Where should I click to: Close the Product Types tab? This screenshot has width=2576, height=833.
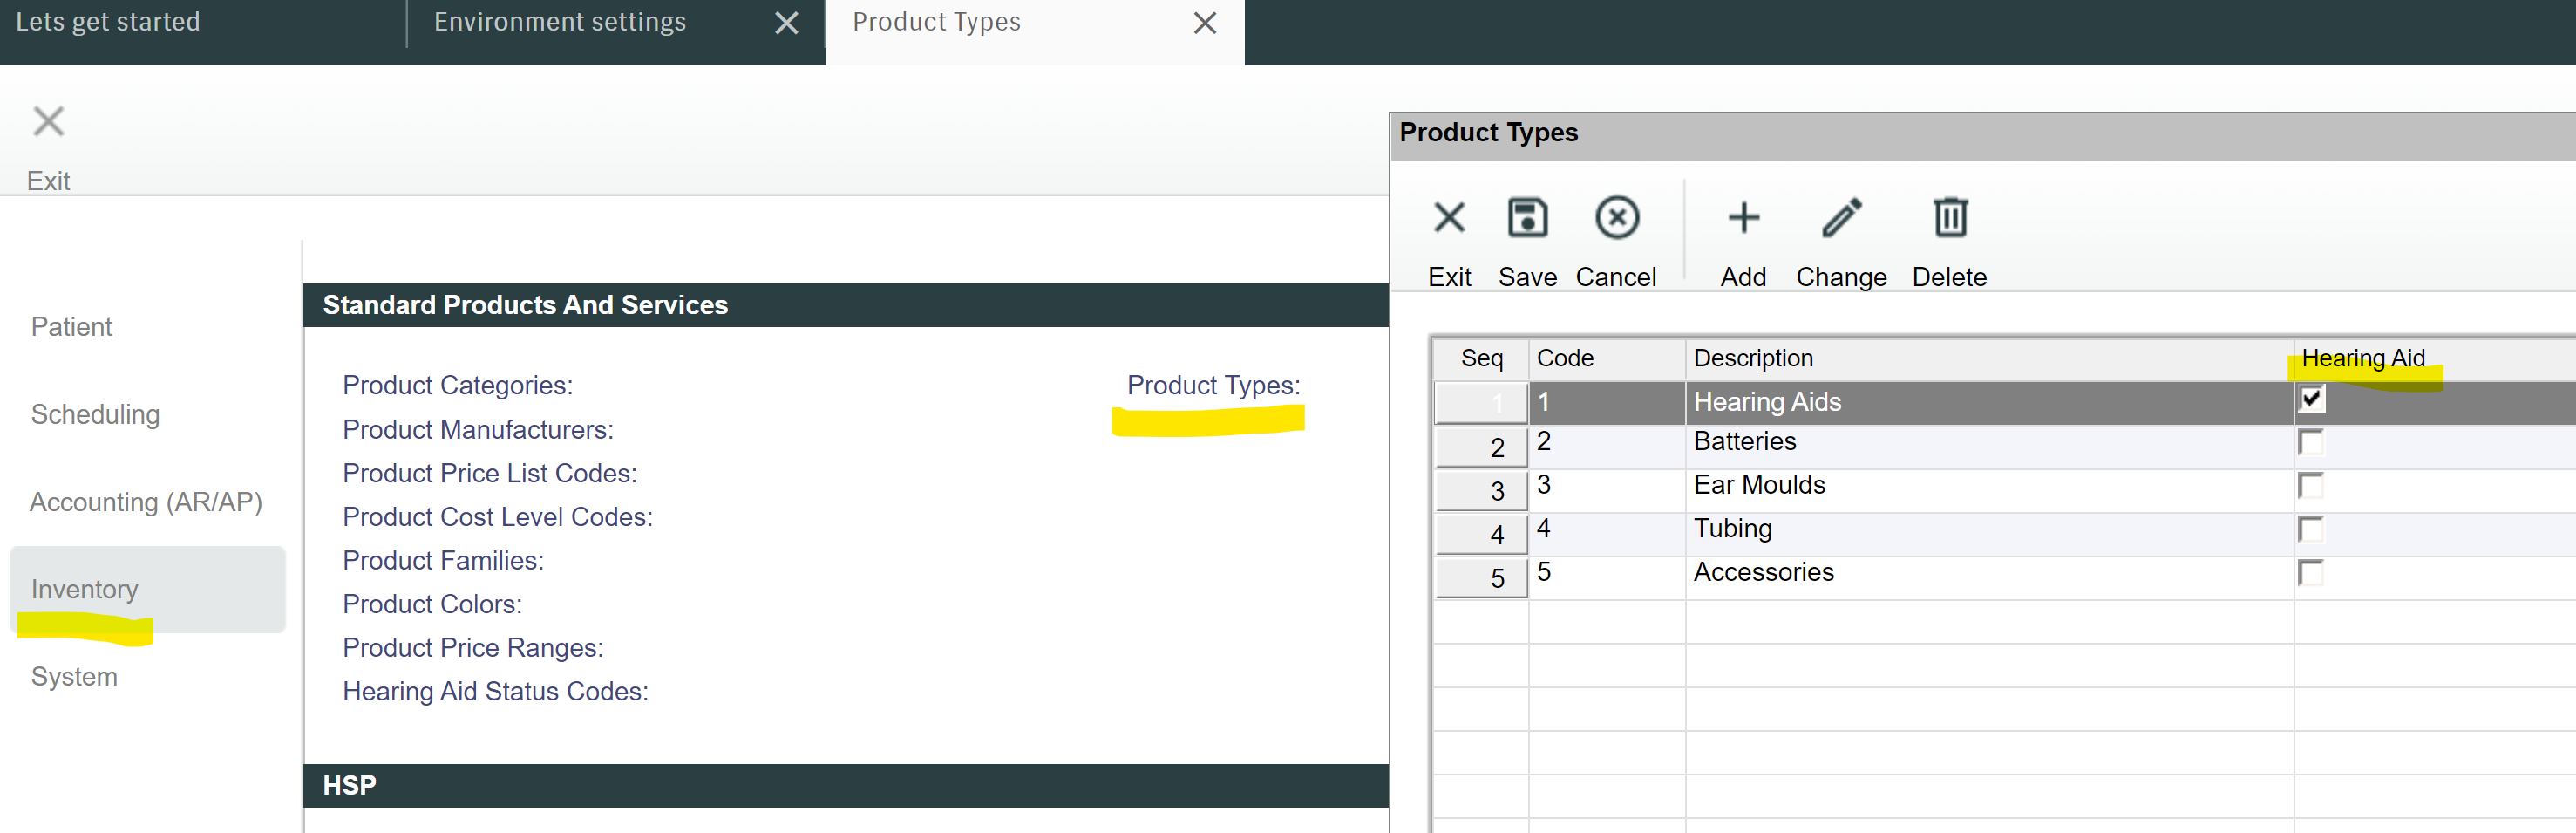[x=1204, y=23]
